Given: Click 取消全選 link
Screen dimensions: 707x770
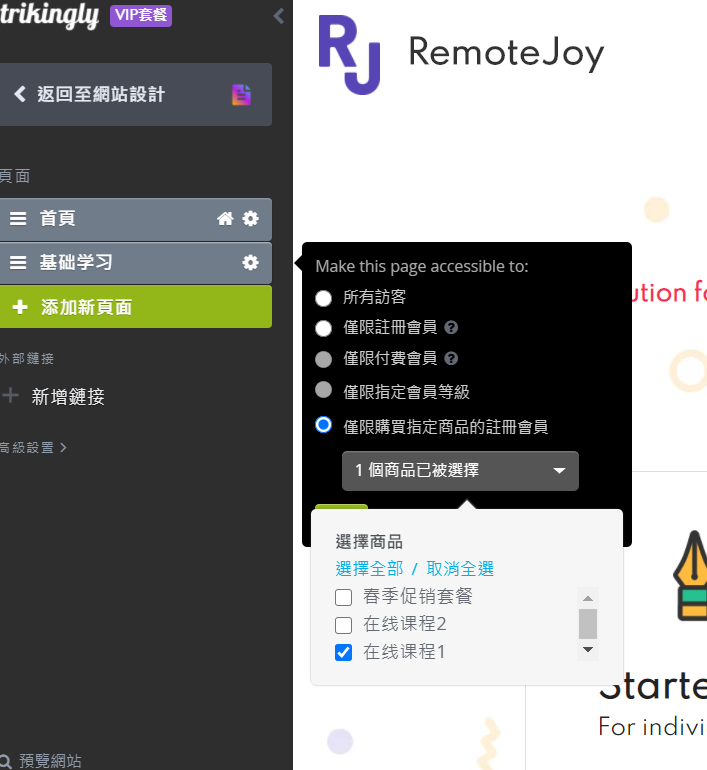Looking at the screenshot, I should point(460,569).
